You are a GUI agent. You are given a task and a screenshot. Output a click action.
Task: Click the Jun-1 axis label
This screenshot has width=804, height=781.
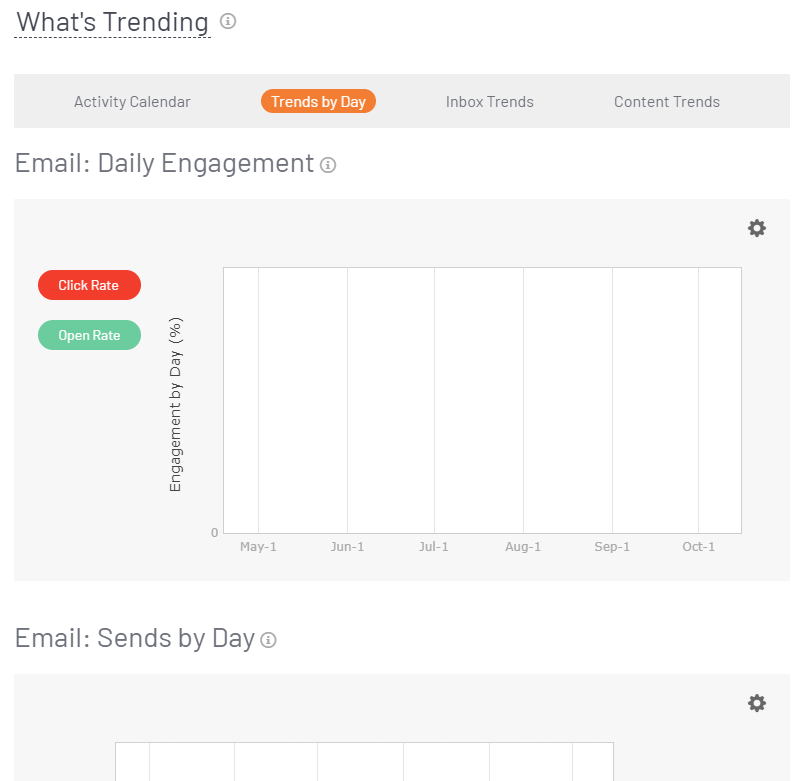pos(347,547)
